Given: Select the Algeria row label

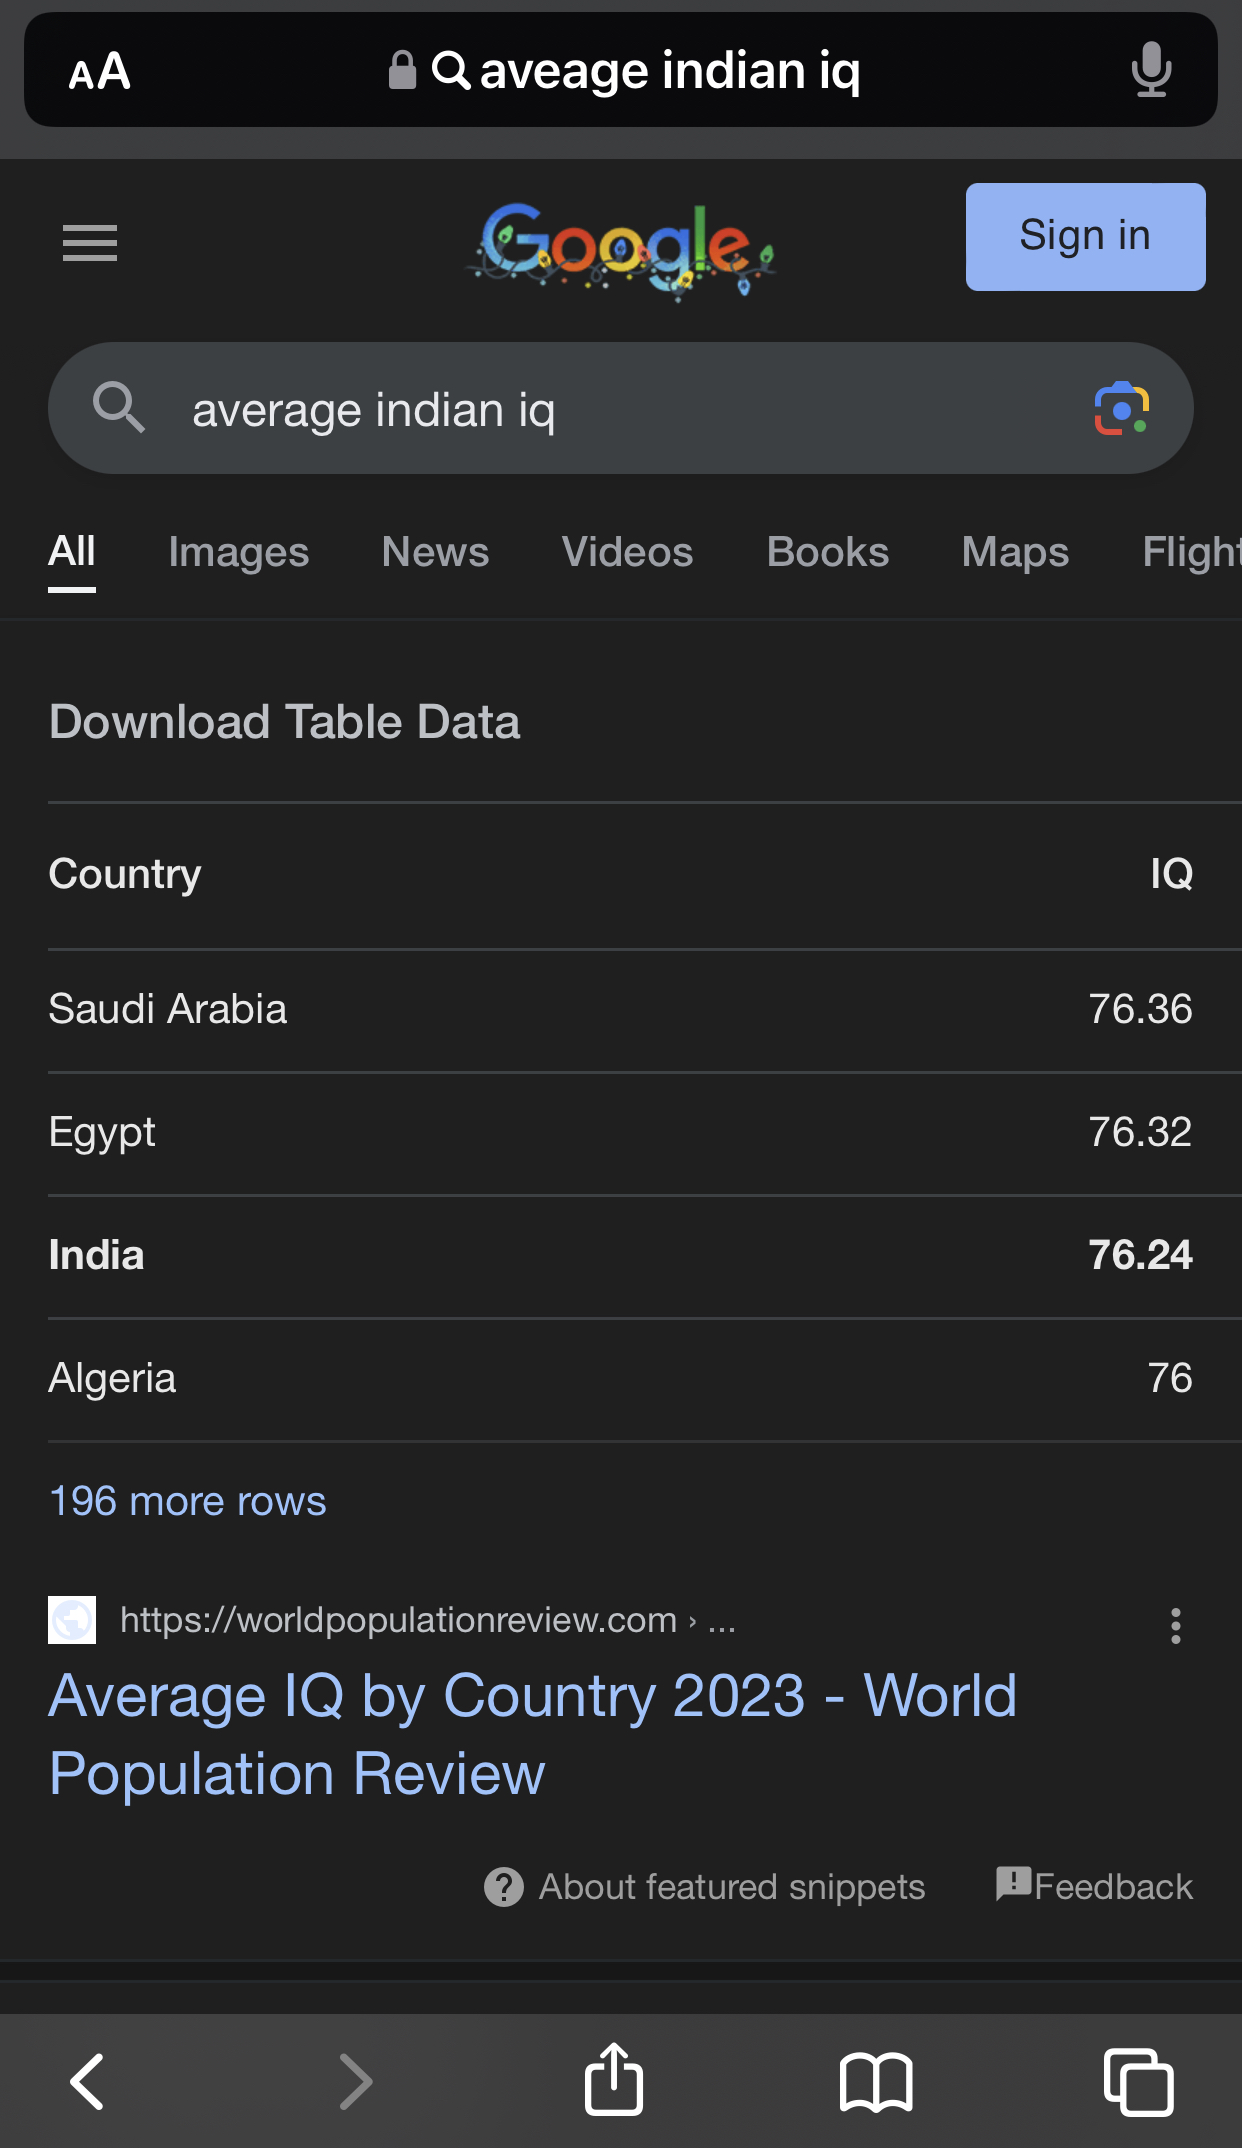Looking at the screenshot, I should coord(112,1379).
